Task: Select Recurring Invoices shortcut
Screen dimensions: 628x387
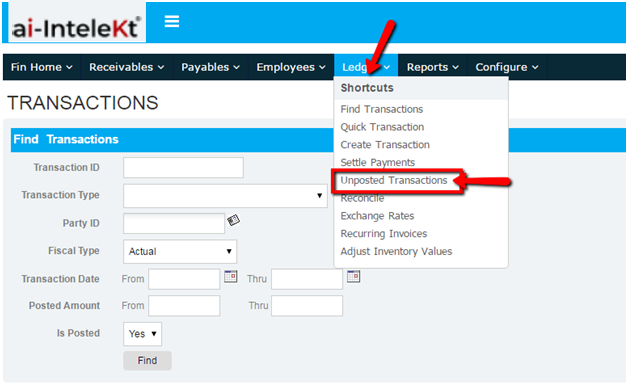Action: 384,234
